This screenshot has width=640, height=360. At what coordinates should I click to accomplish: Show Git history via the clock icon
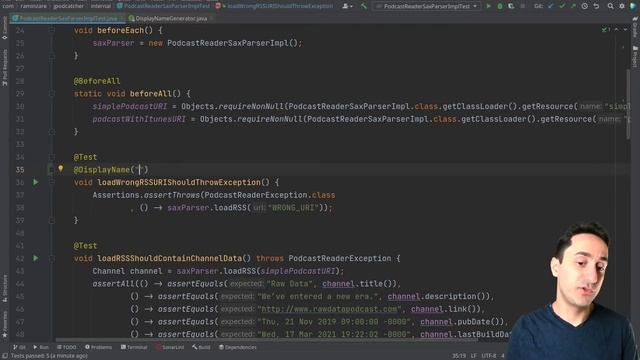tap(584, 6)
